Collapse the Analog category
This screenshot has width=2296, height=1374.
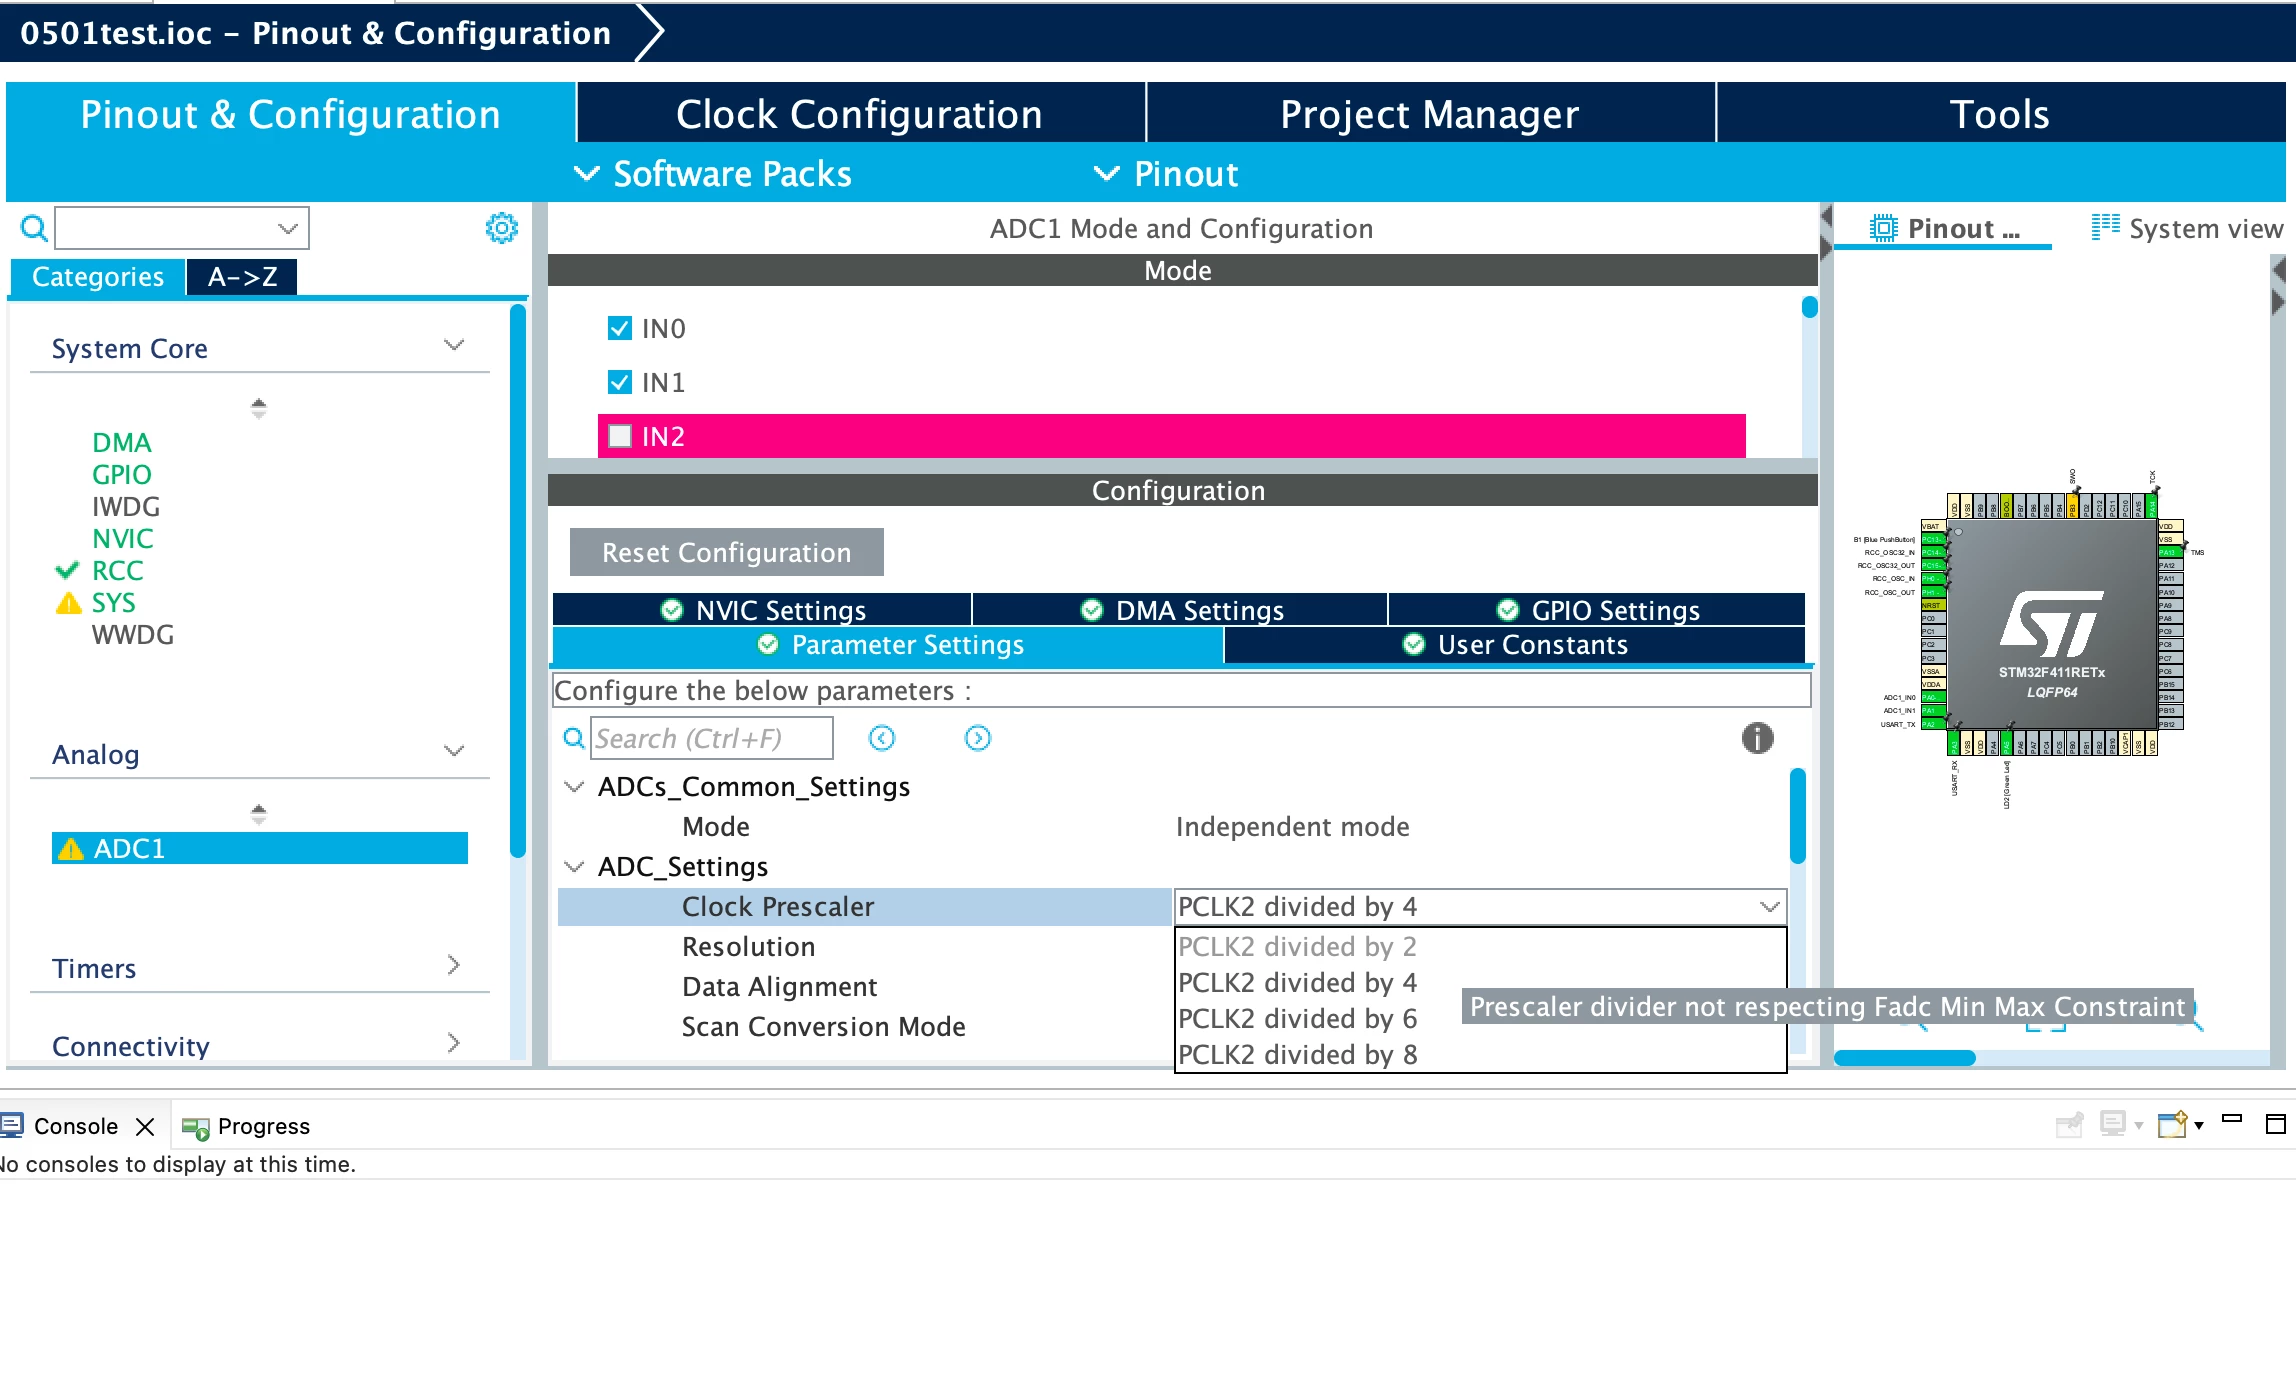point(454,752)
